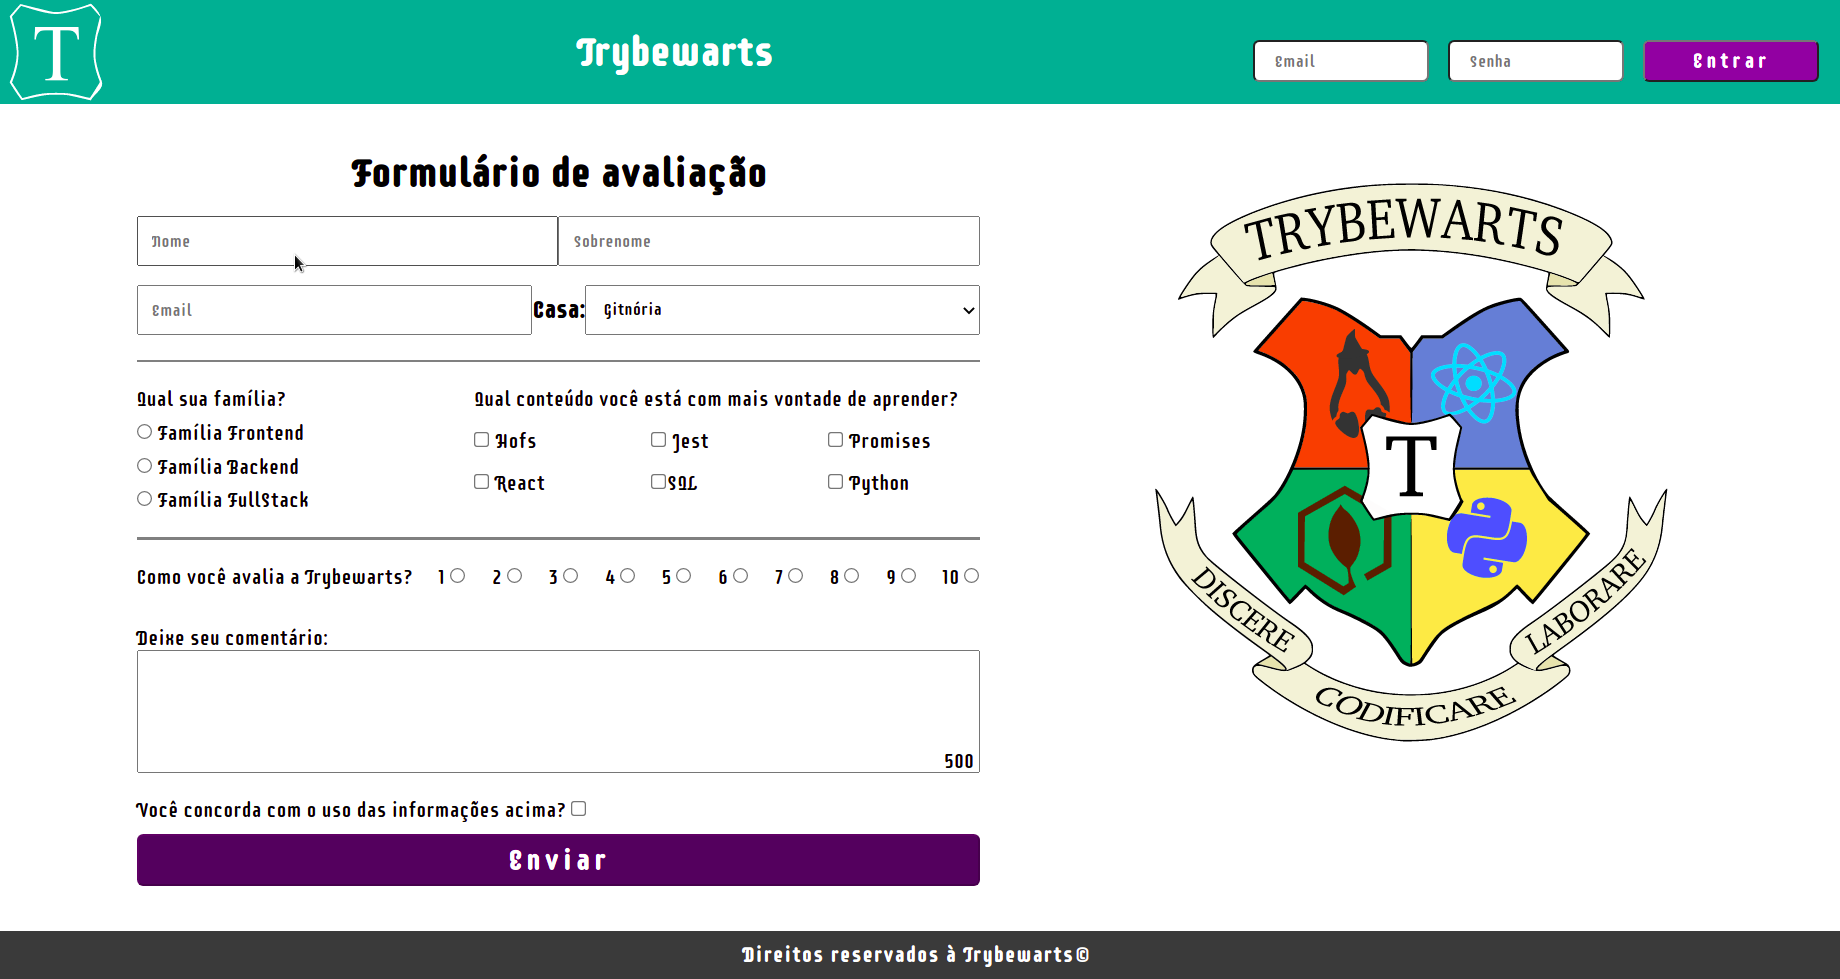Enable the Jest checkbox

click(x=658, y=439)
